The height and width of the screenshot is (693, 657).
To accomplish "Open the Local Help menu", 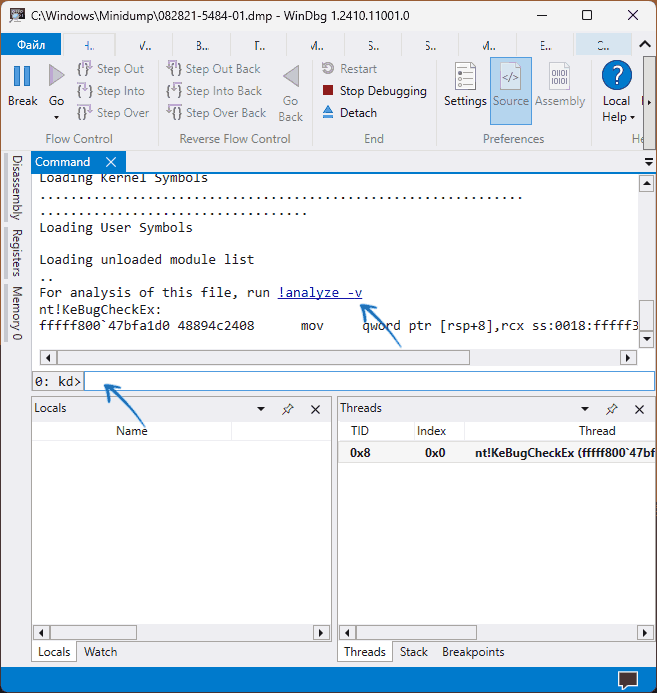I will coord(618,92).
